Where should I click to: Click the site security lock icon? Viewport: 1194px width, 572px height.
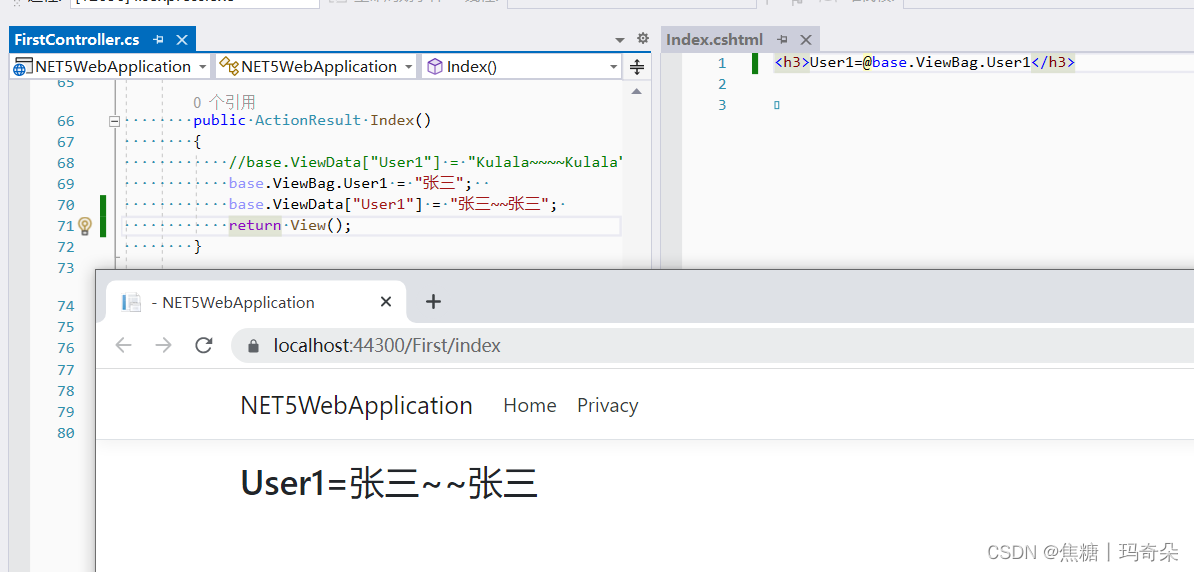[254, 346]
